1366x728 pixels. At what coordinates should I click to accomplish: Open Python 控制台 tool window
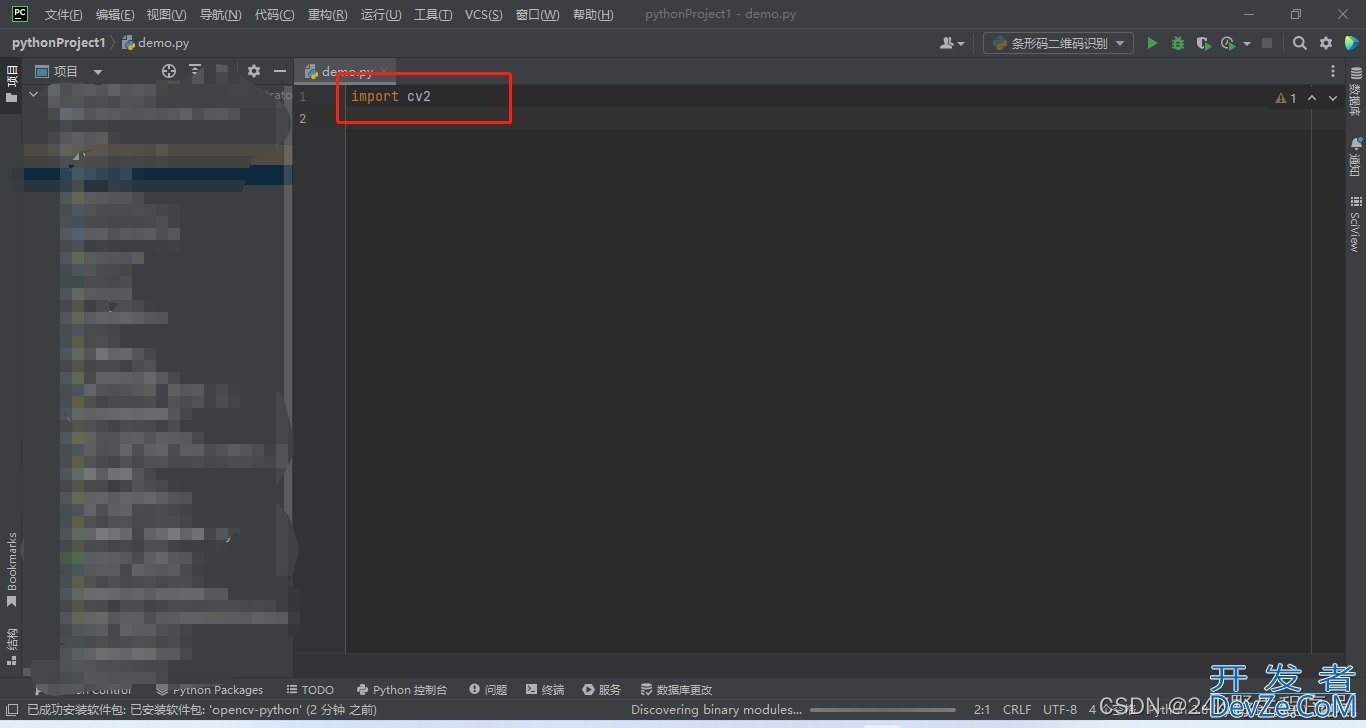click(x=402, y=690)
